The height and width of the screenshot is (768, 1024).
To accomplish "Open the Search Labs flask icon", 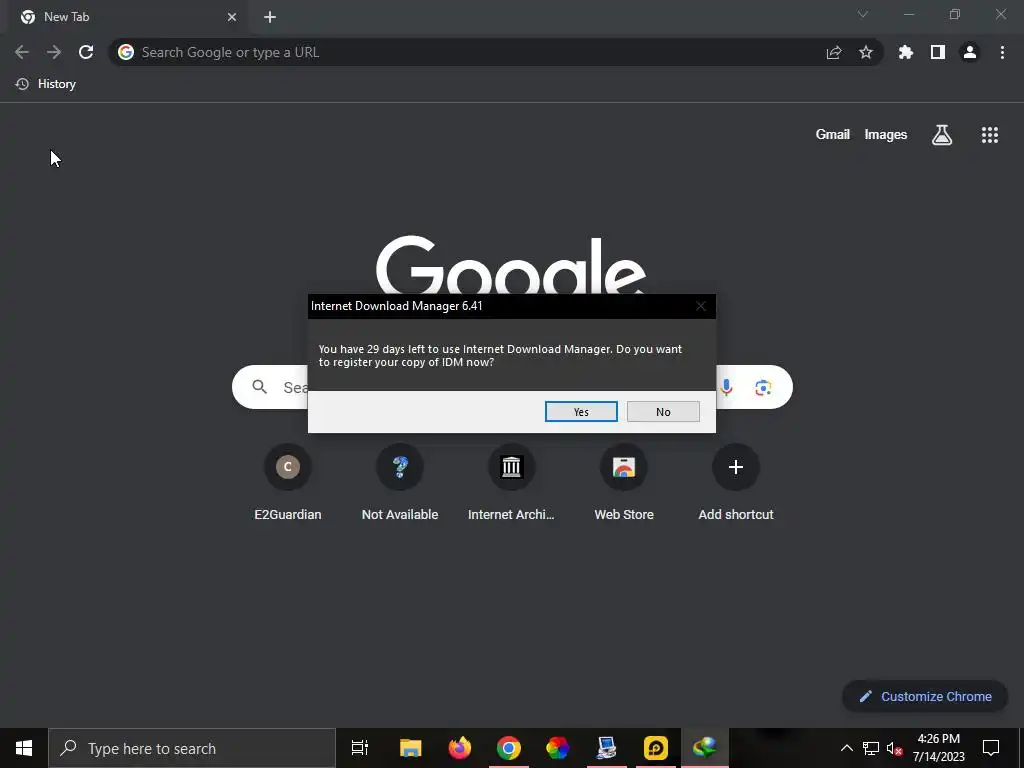I will point(942,135).
